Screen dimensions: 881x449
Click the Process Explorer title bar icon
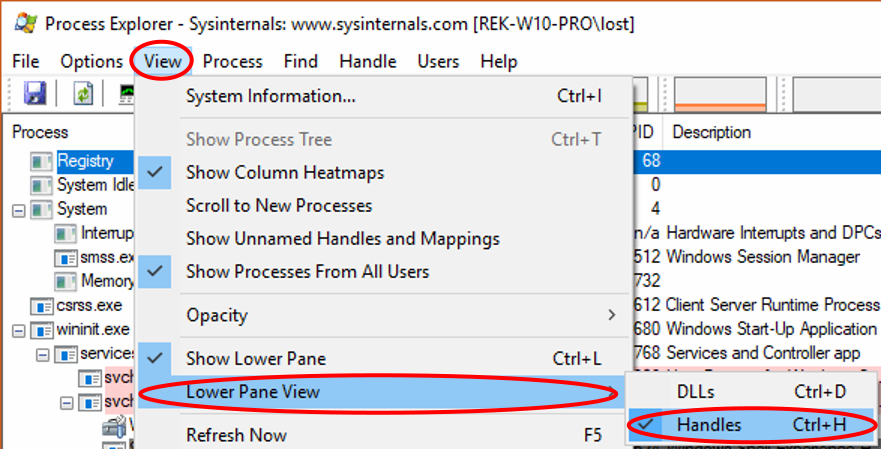23,22
